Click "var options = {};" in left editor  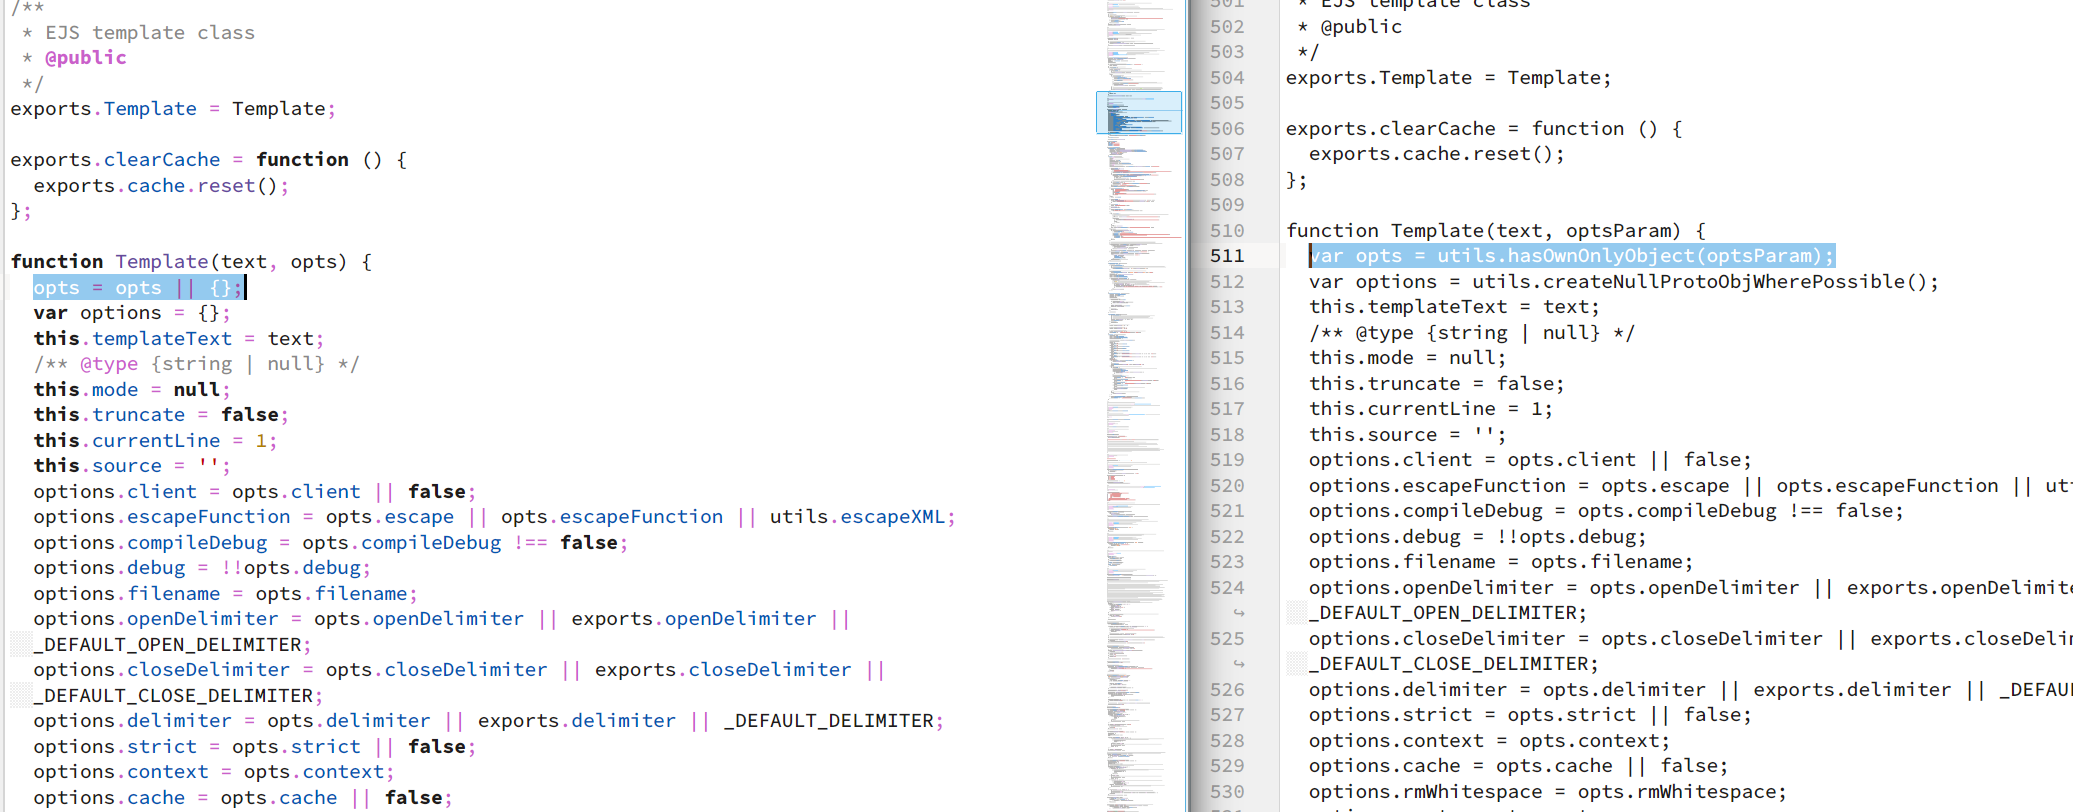point(132,313)
